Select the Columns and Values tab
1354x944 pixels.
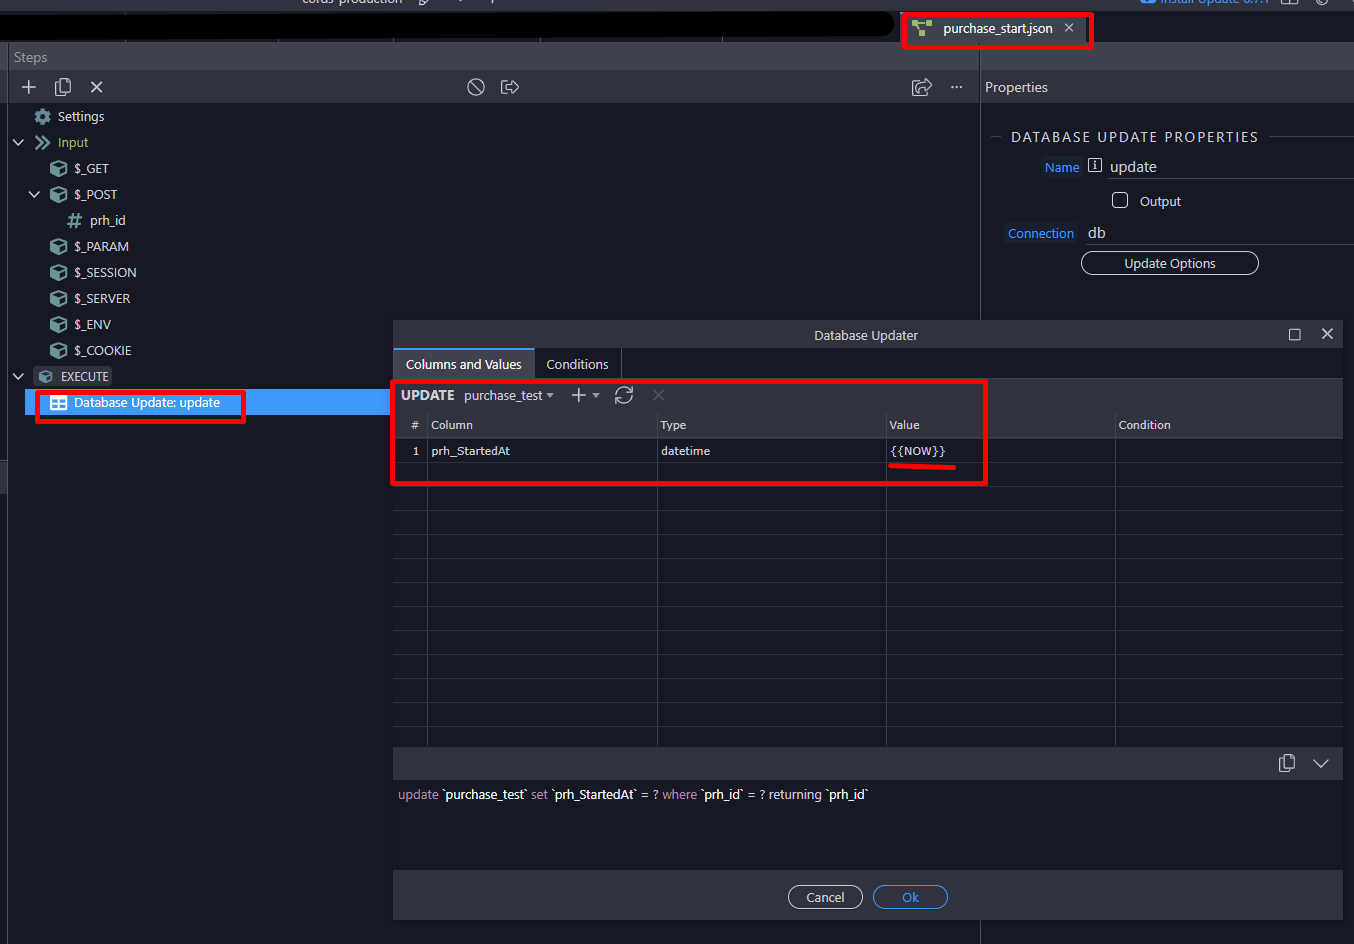tap(464, 364)
